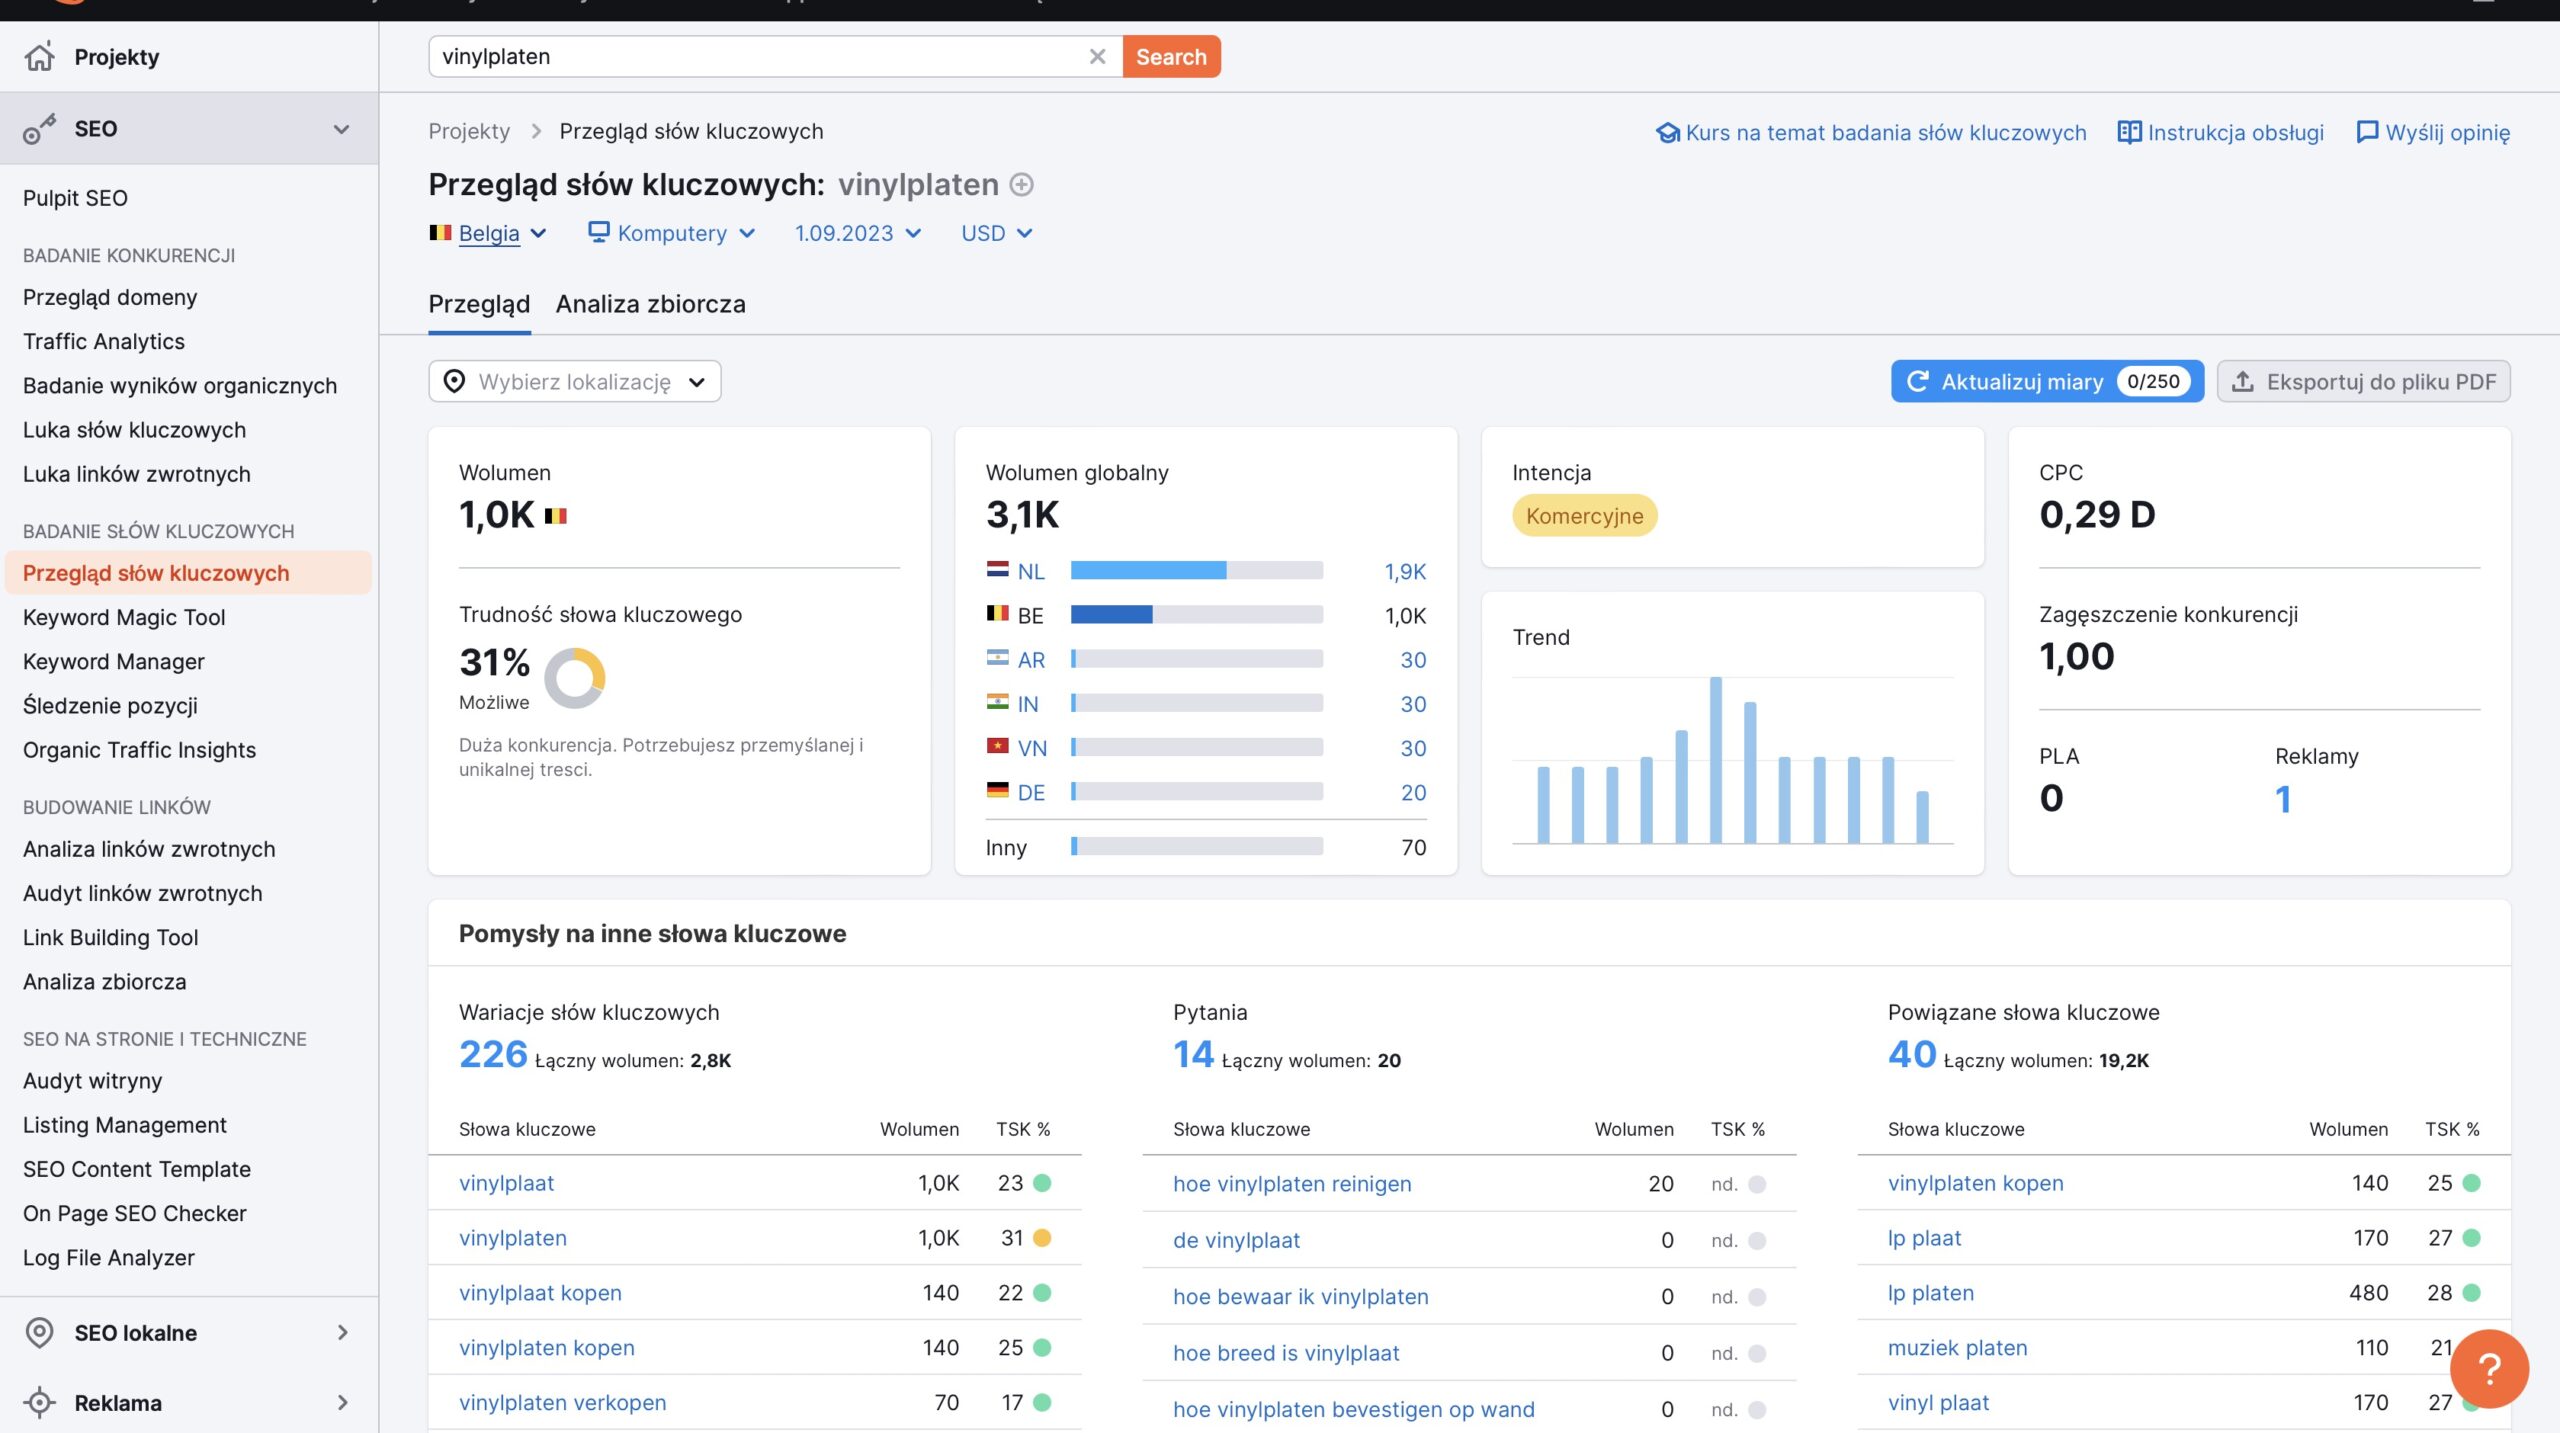Open the orange help question mark button
Viewport: 2560px width, 1433px height.
(x=2489, y=1368)
